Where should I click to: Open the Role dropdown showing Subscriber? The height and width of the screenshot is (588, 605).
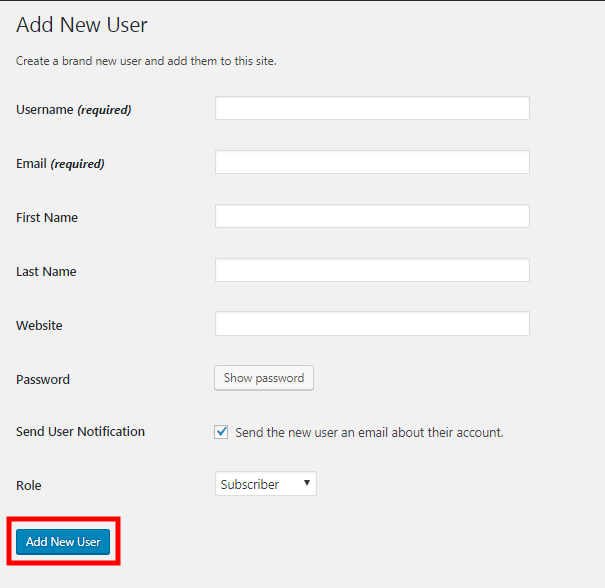pyautogui.click(x=265, y=484)
